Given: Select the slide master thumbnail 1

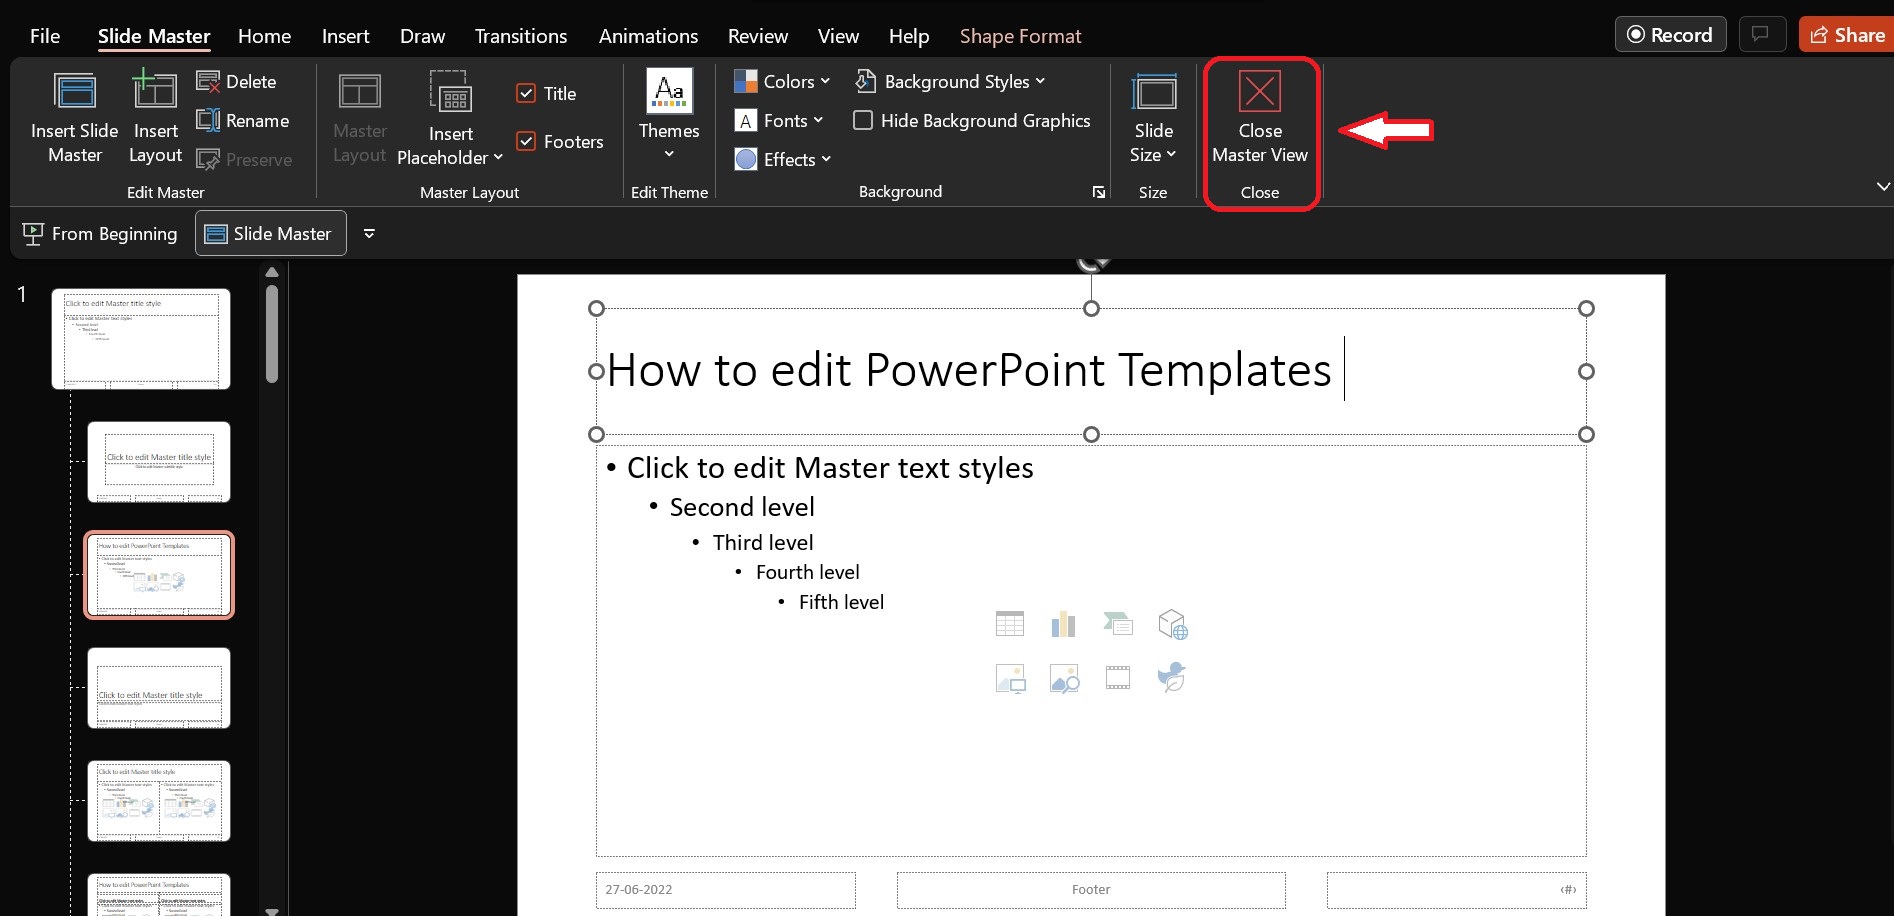Looking at the screenshot, I should (141, 339).
